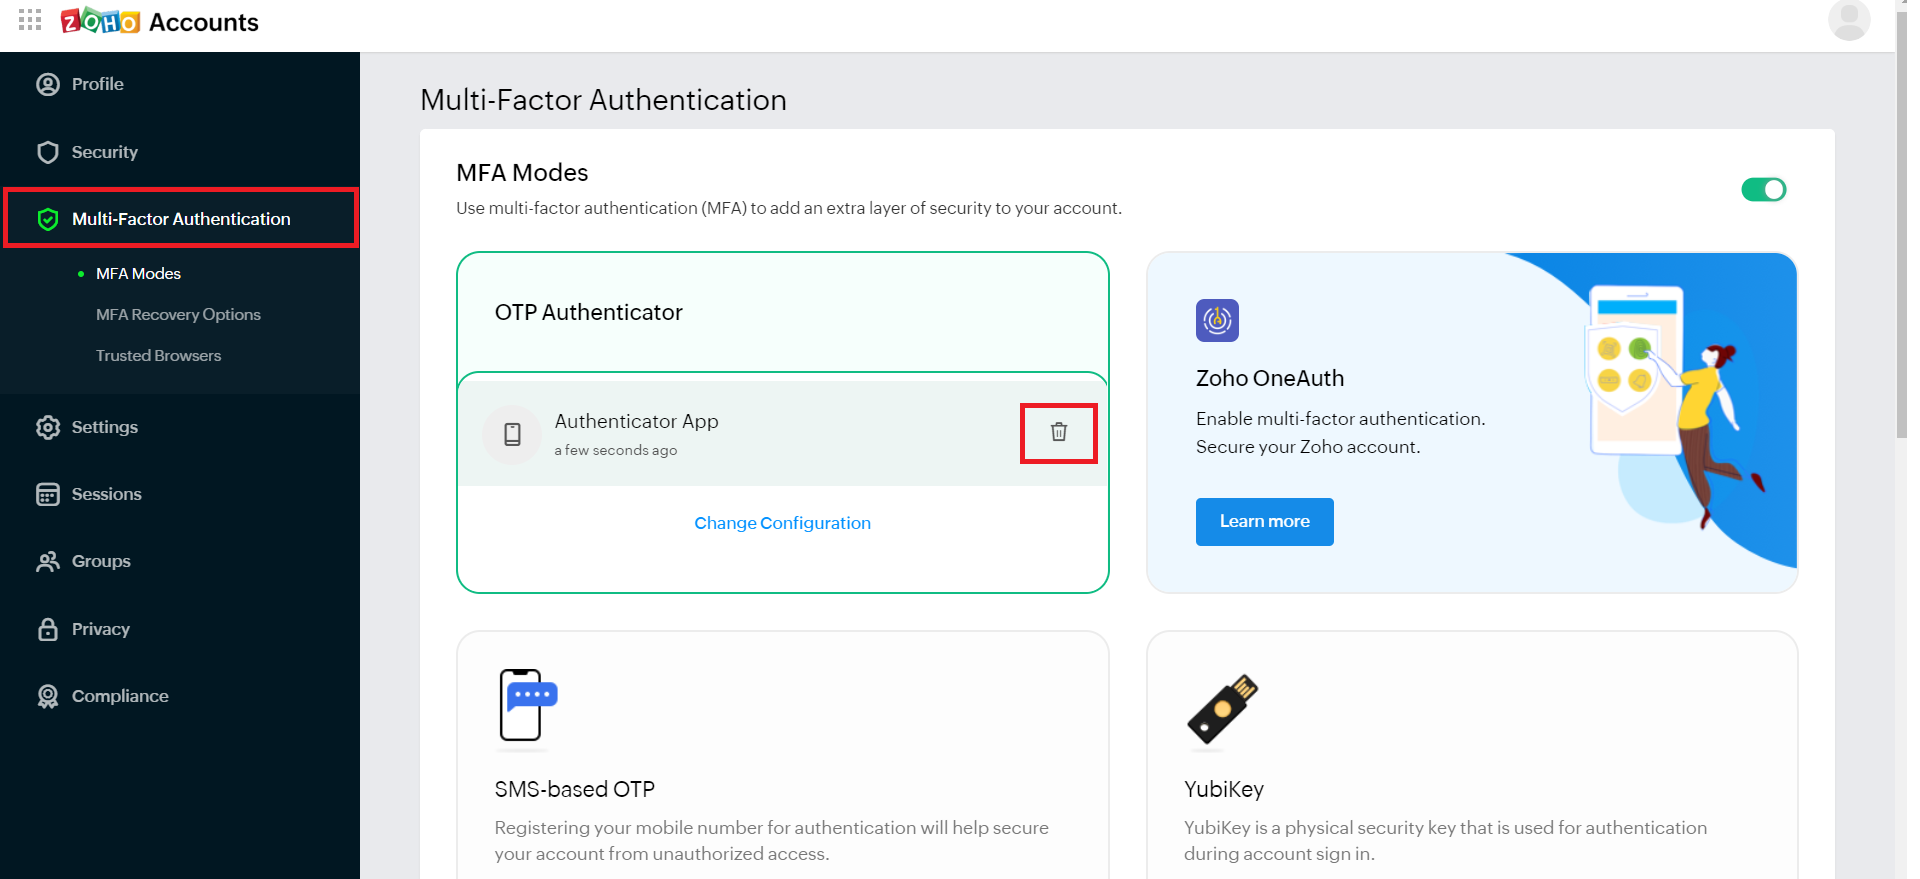Toggle the MFA Modes switch off

(1763, 190)
